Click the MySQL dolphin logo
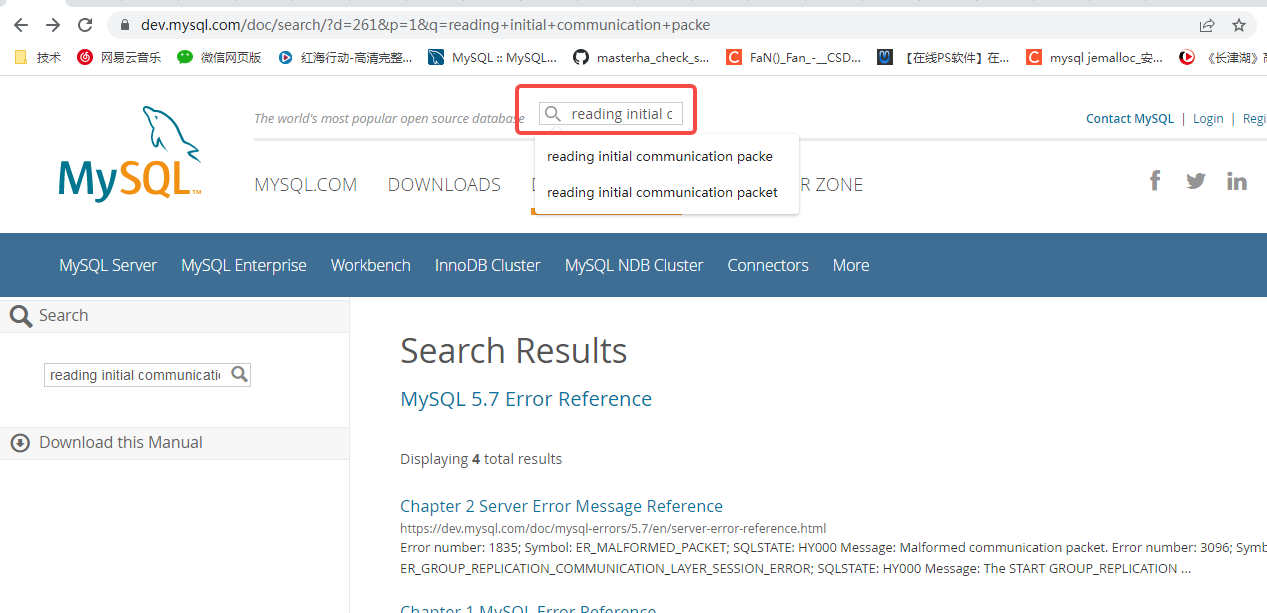Image resolution: width=1267 pixels, height=613 pixels. click(x=129, y=153)
